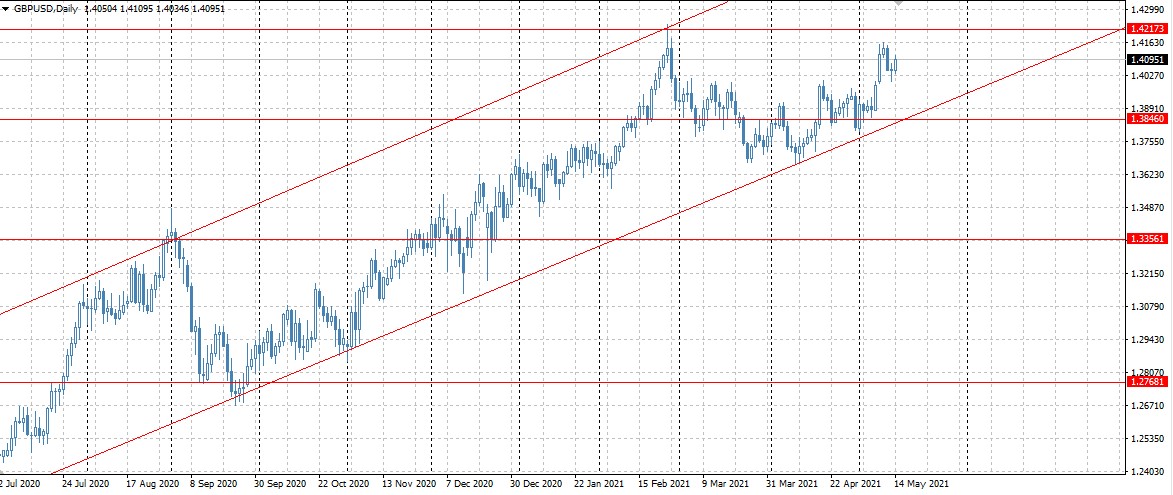Click 1.26710 on the price axis
The width and height of the screenshot is (1173, 495).
(1148, 406)
